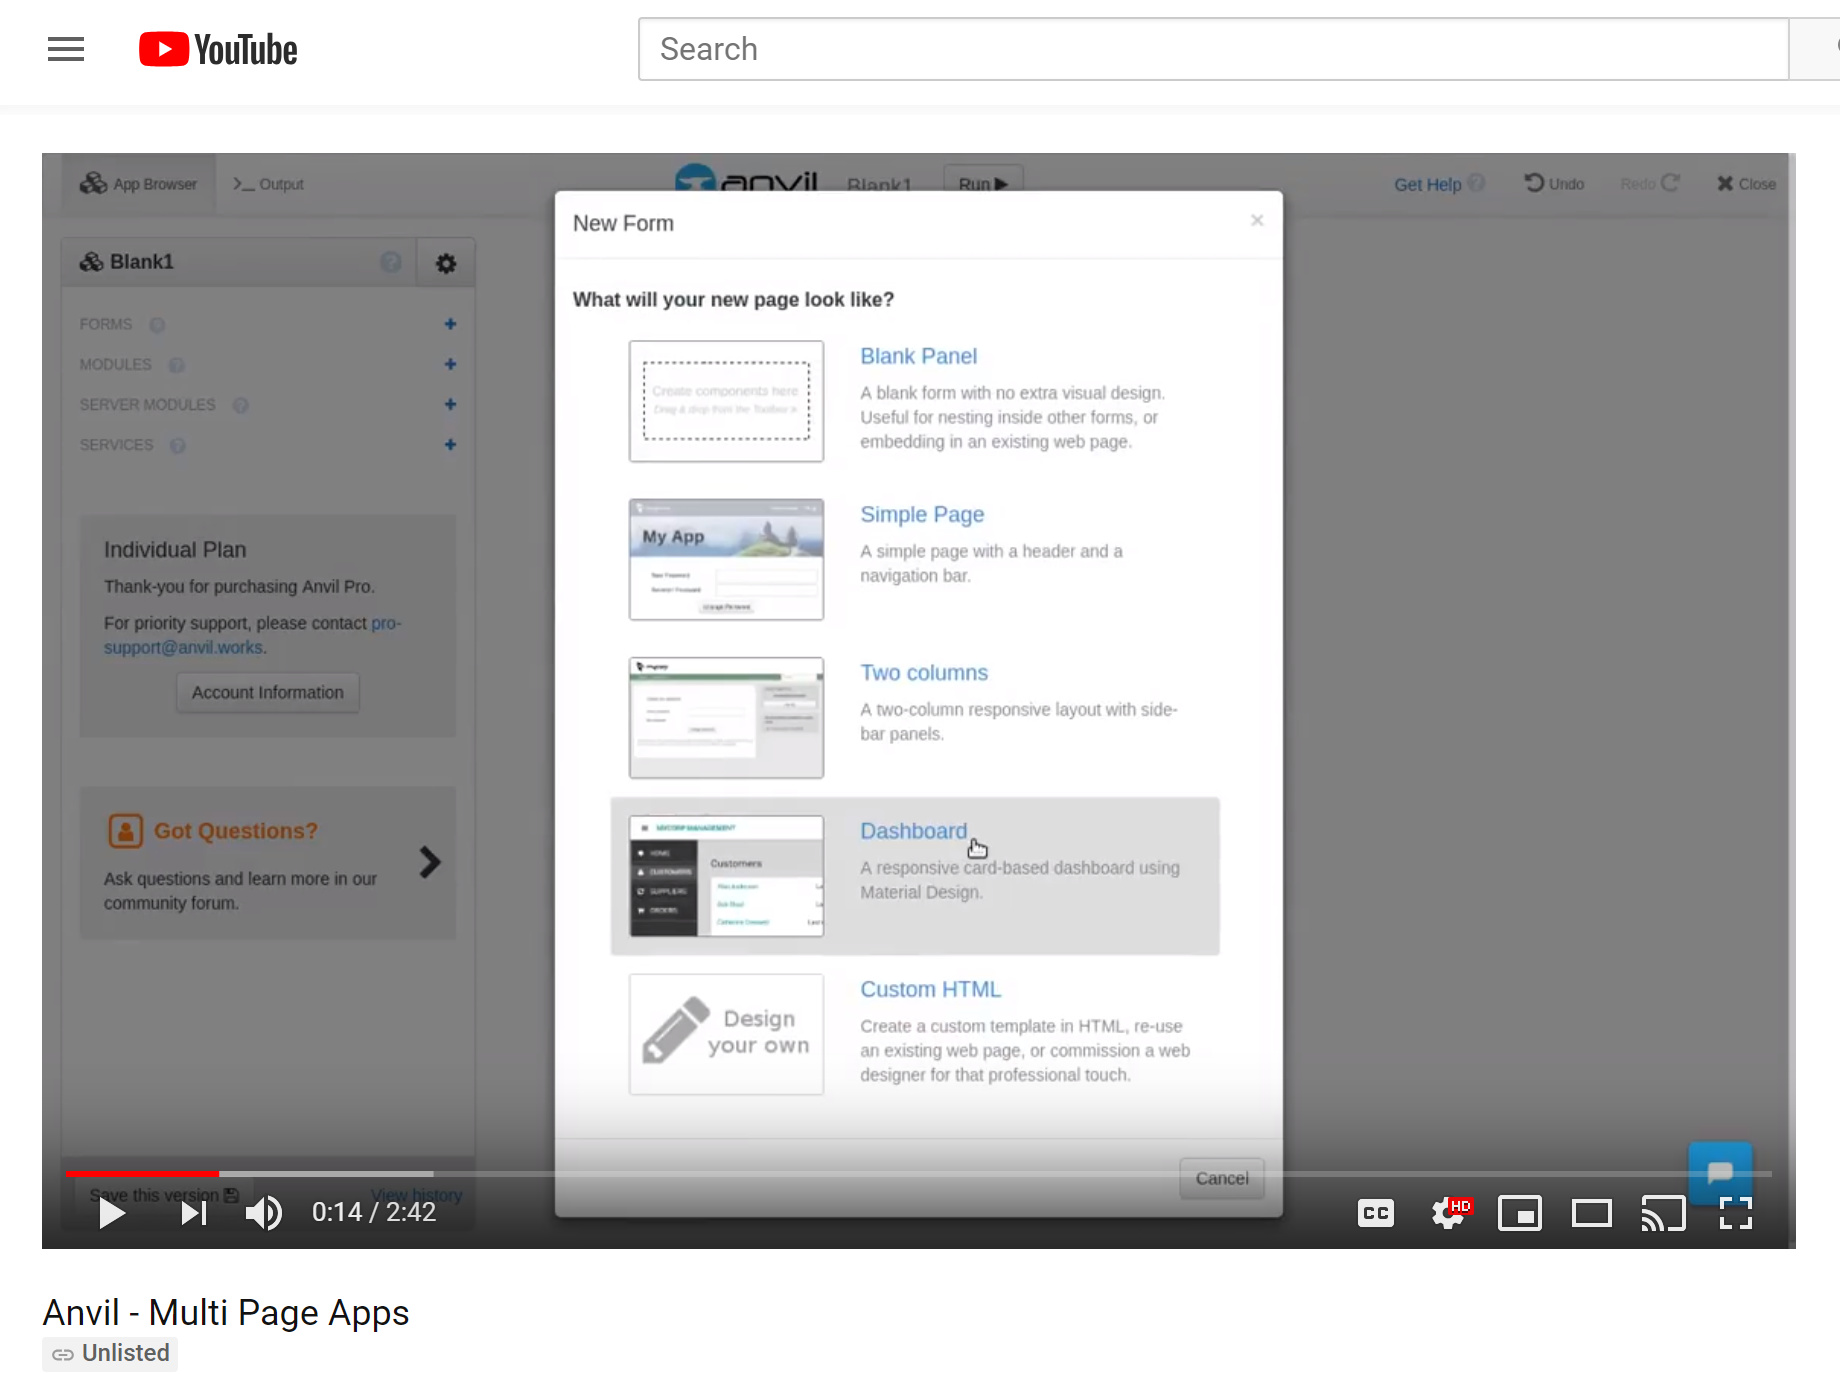The width and height of the screenshot is (1840, 1374).
Task: Play the video
Action: tap(112, 1213)
